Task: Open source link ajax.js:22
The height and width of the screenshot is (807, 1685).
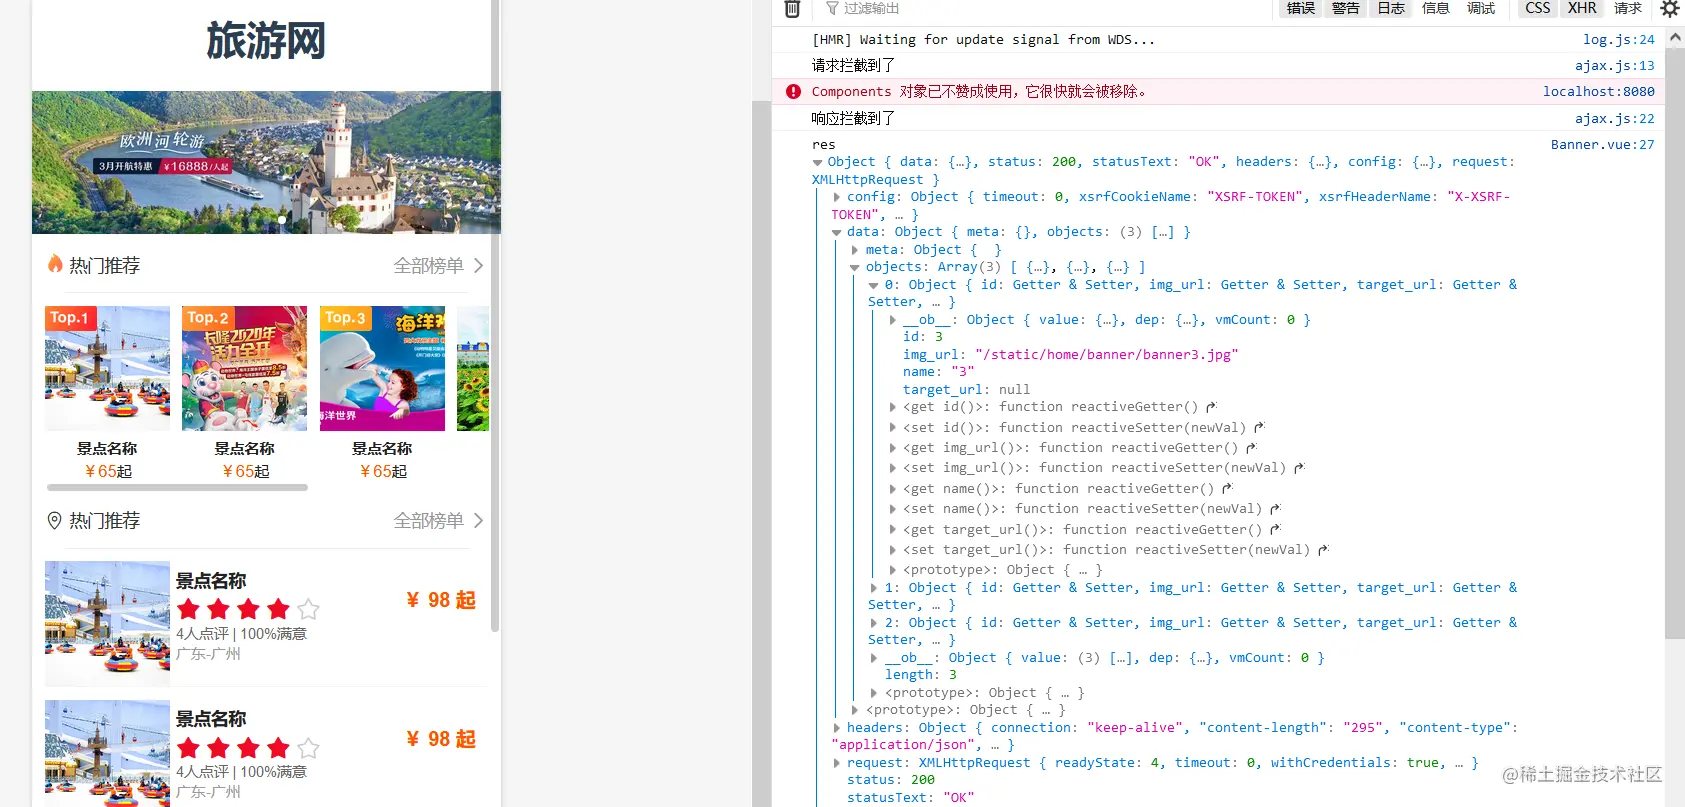Action: pyautogui.click(x=1614, y=118)
